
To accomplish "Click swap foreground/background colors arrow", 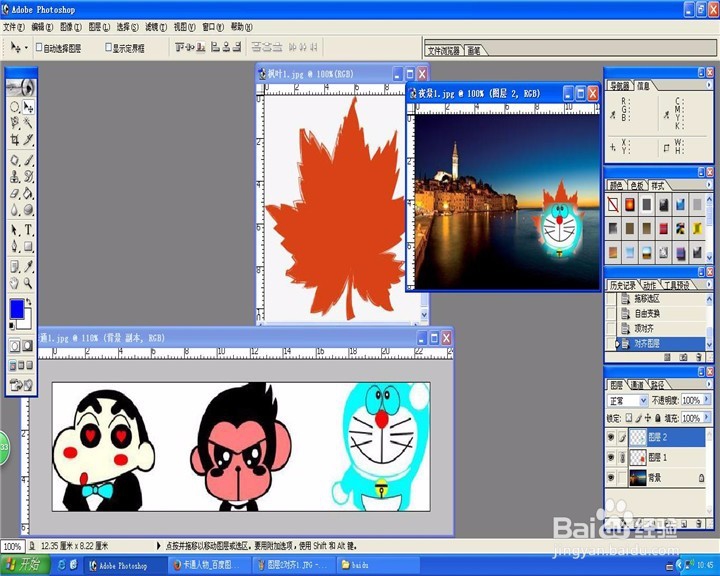I will [x=29, y=302].
